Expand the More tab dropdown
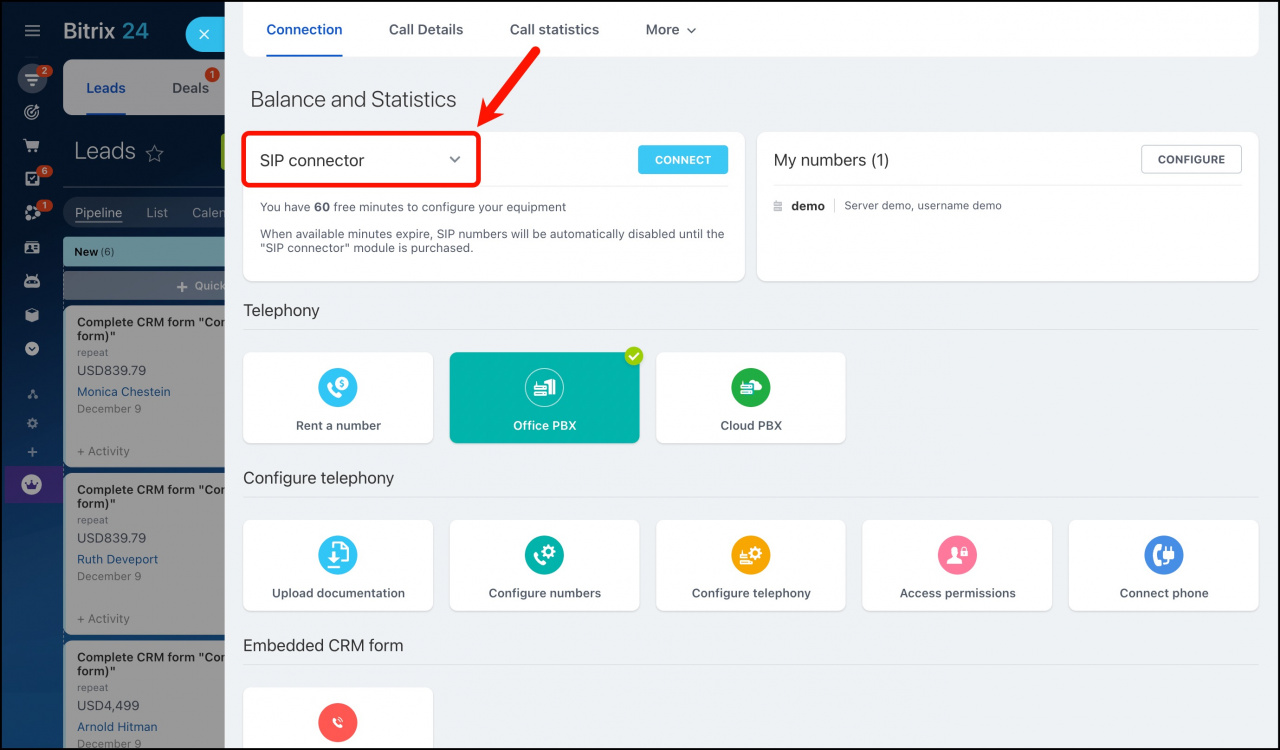The width and height of the screenshot is (1280, 750). [x=671, y=30]
